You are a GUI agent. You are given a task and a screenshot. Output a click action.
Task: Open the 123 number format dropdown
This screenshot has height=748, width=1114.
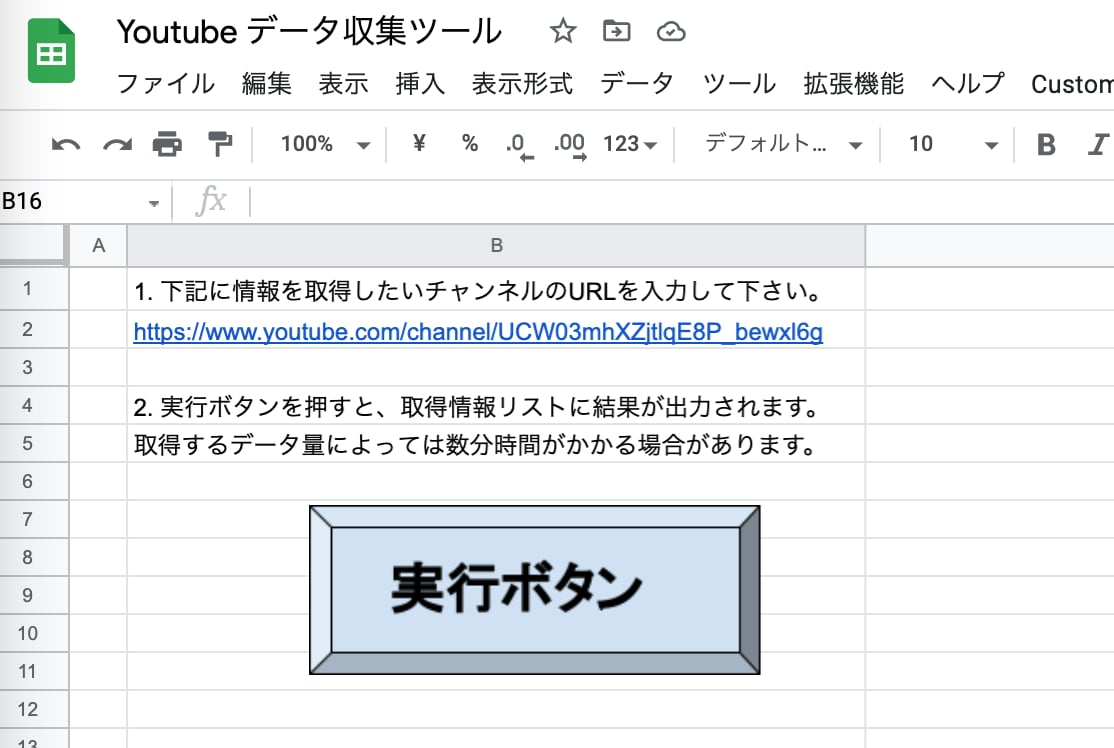630,144
